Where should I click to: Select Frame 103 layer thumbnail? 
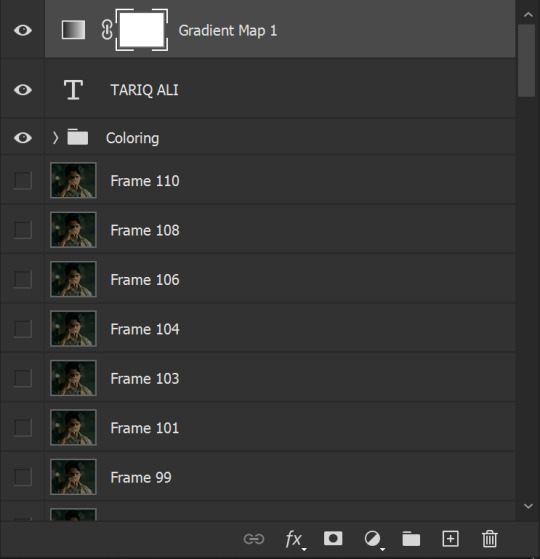click(x=73, y=378)
